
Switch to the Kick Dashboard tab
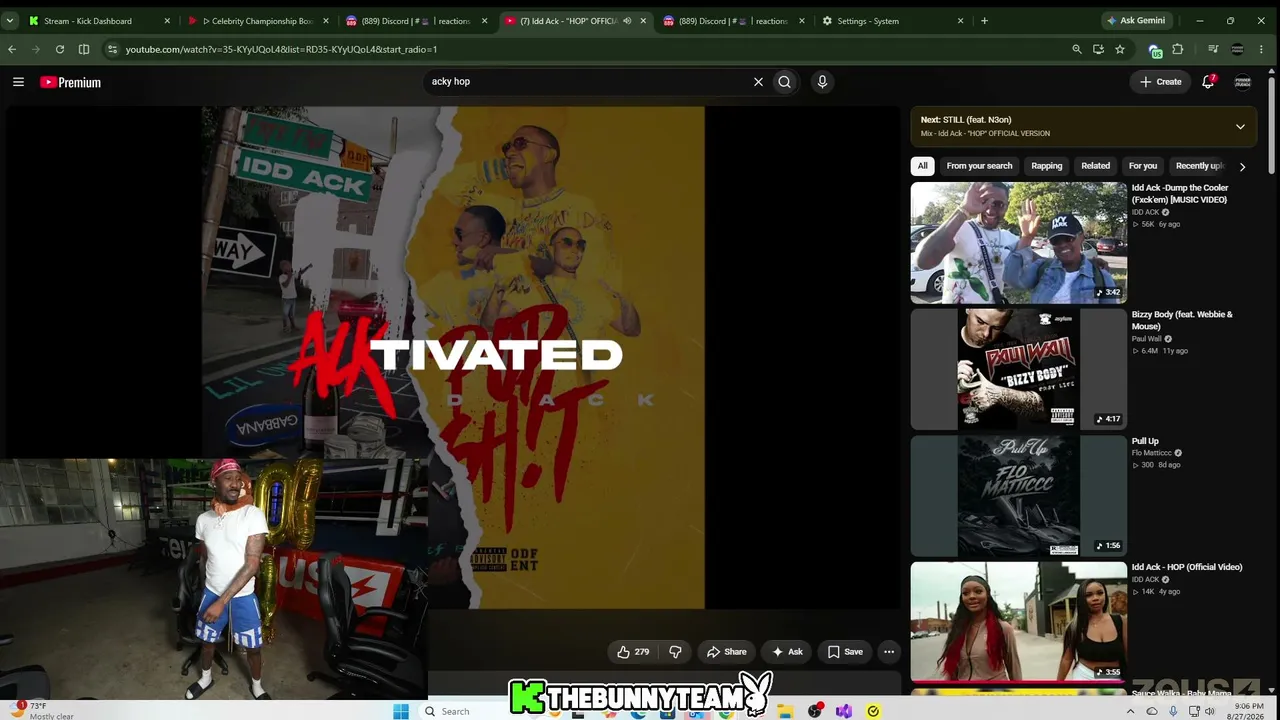point(98,21)
